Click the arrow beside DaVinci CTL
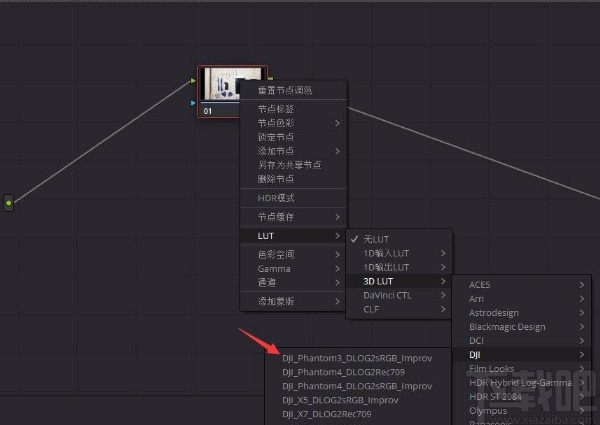This screenshot has height=425, width=600. click(443, 295)
